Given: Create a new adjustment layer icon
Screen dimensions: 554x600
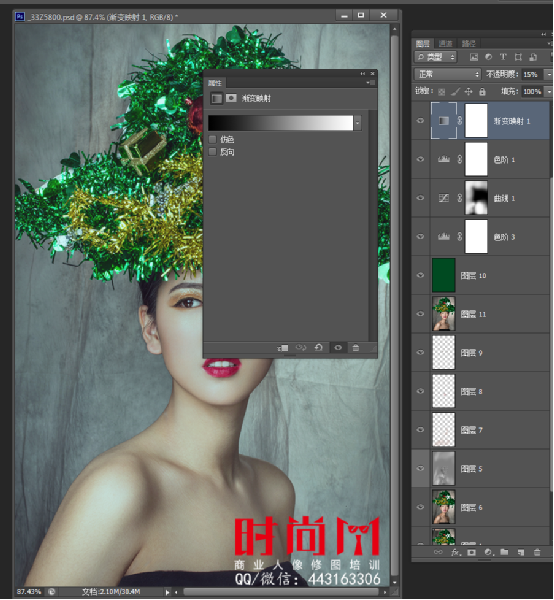Looking at the screenshot, I should point(489,552).
